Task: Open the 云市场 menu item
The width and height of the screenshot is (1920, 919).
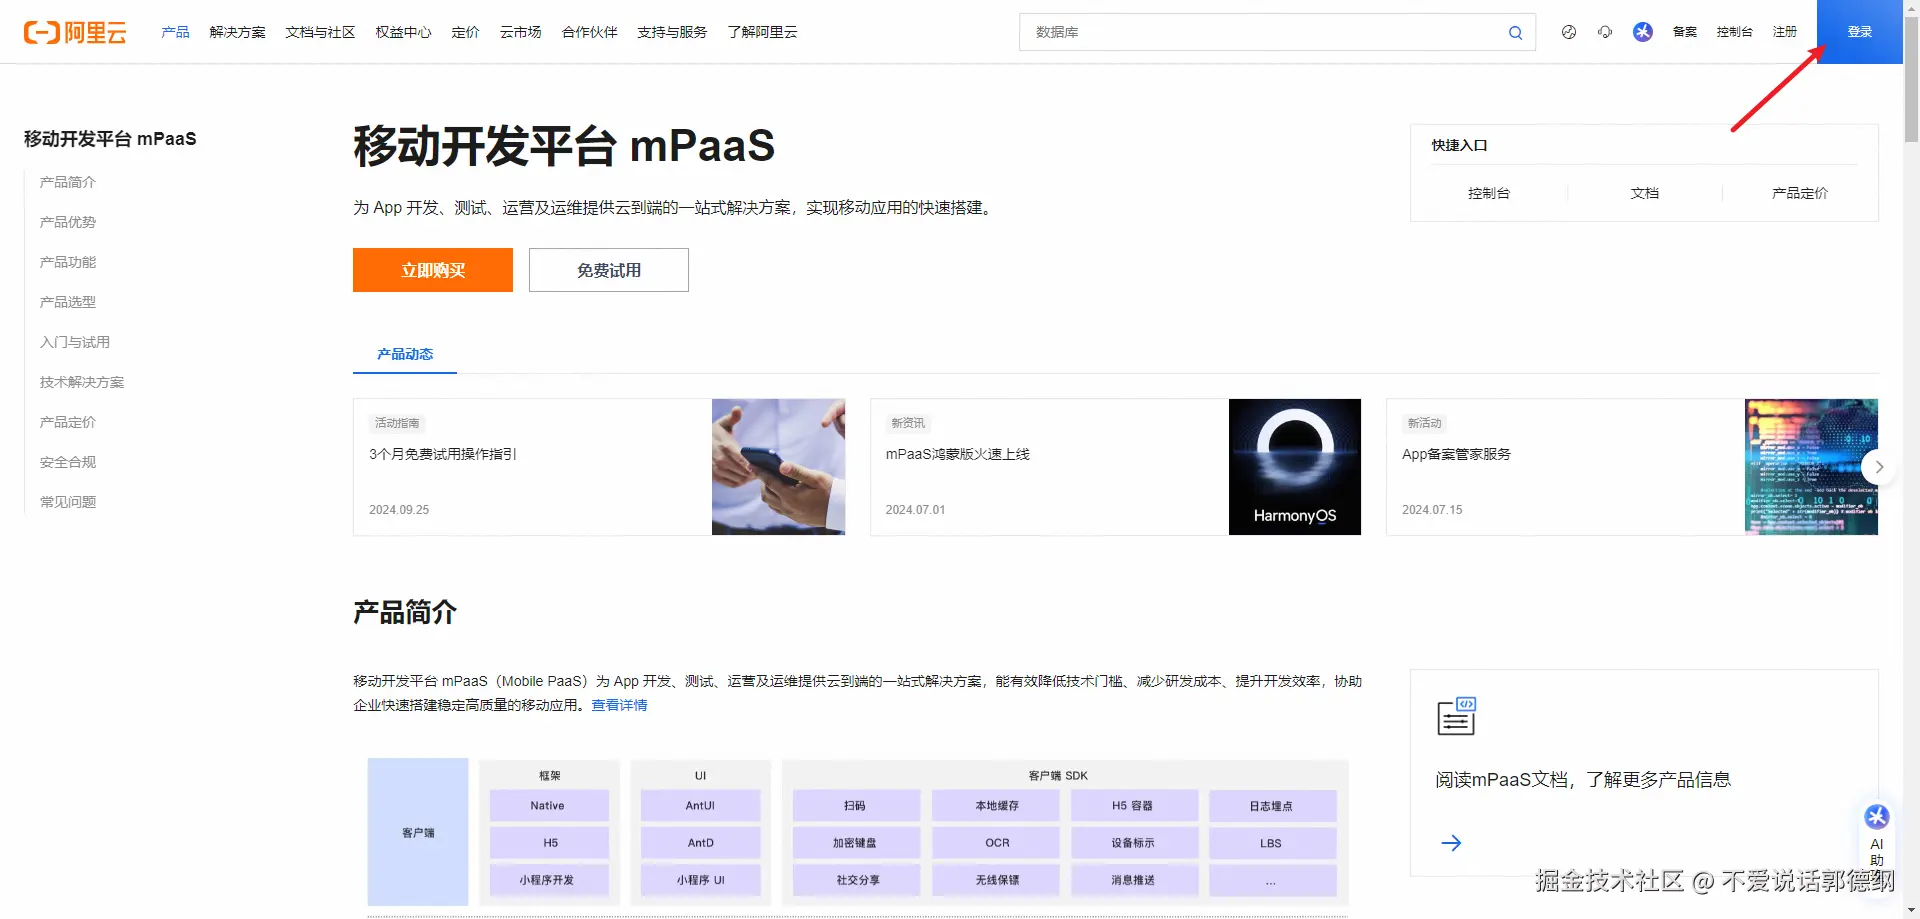Action: 520,32
